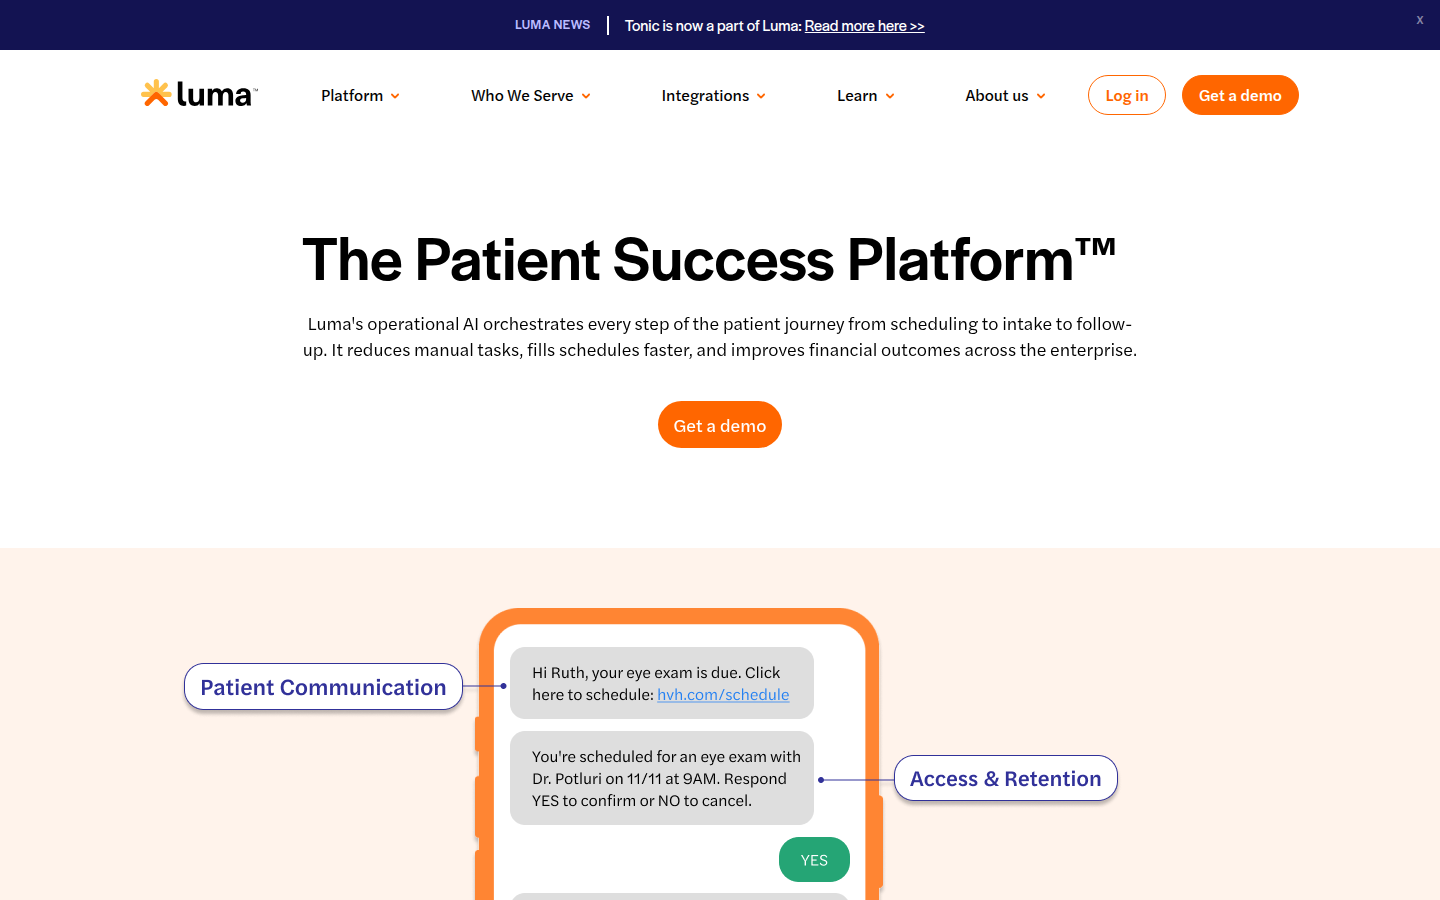Close the Luma News announcement banner
This screenshot has width=1440, height=900.
tap(1419, 20)
